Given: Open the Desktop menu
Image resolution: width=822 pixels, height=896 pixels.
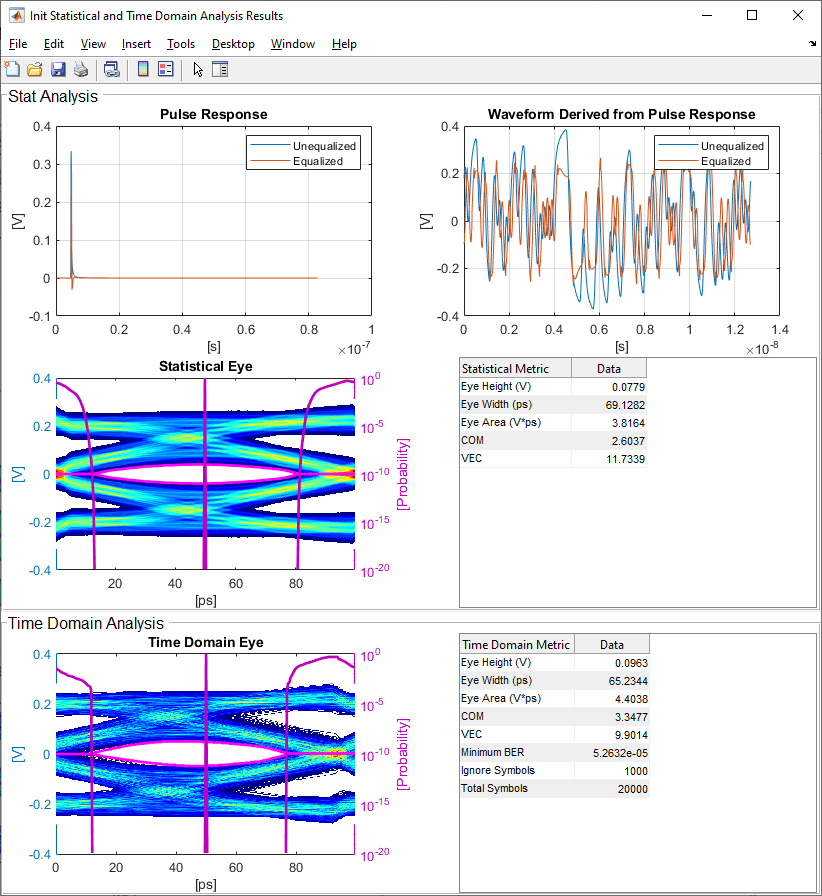Looking at the screenshot, I should pos(233,44).
